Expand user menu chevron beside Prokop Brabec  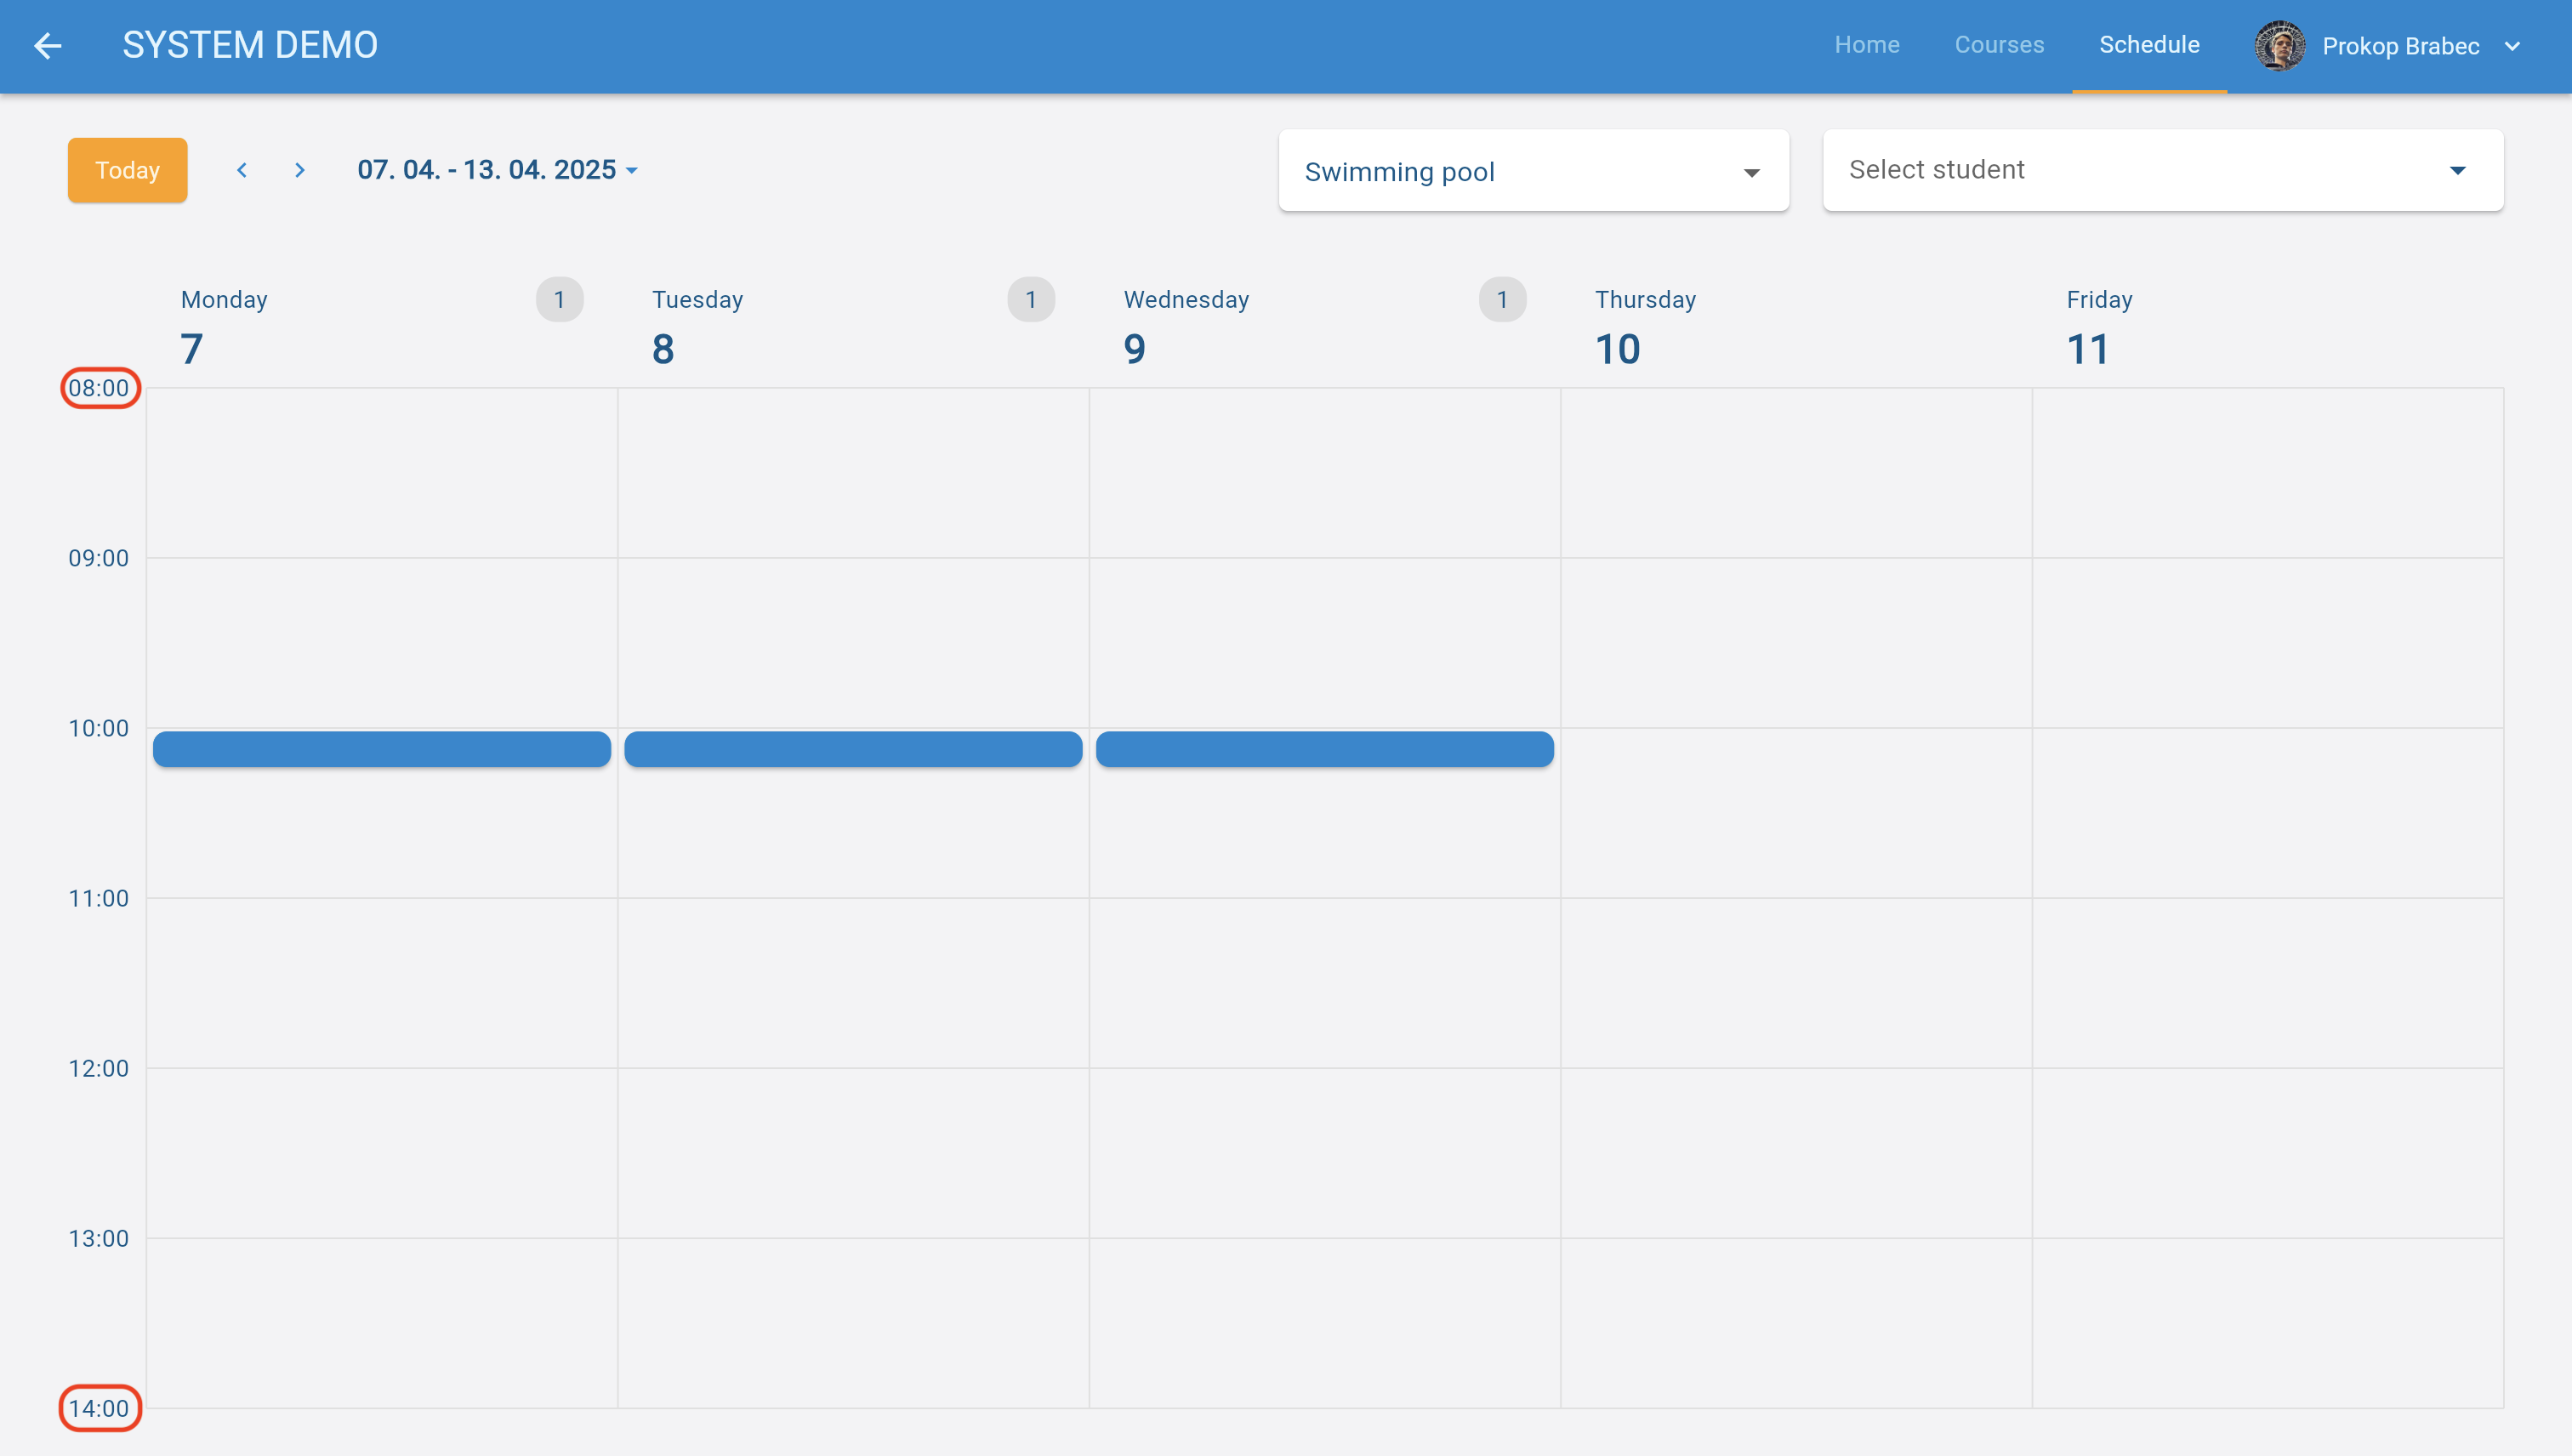pyautogui.click(x=2512, y=46)
